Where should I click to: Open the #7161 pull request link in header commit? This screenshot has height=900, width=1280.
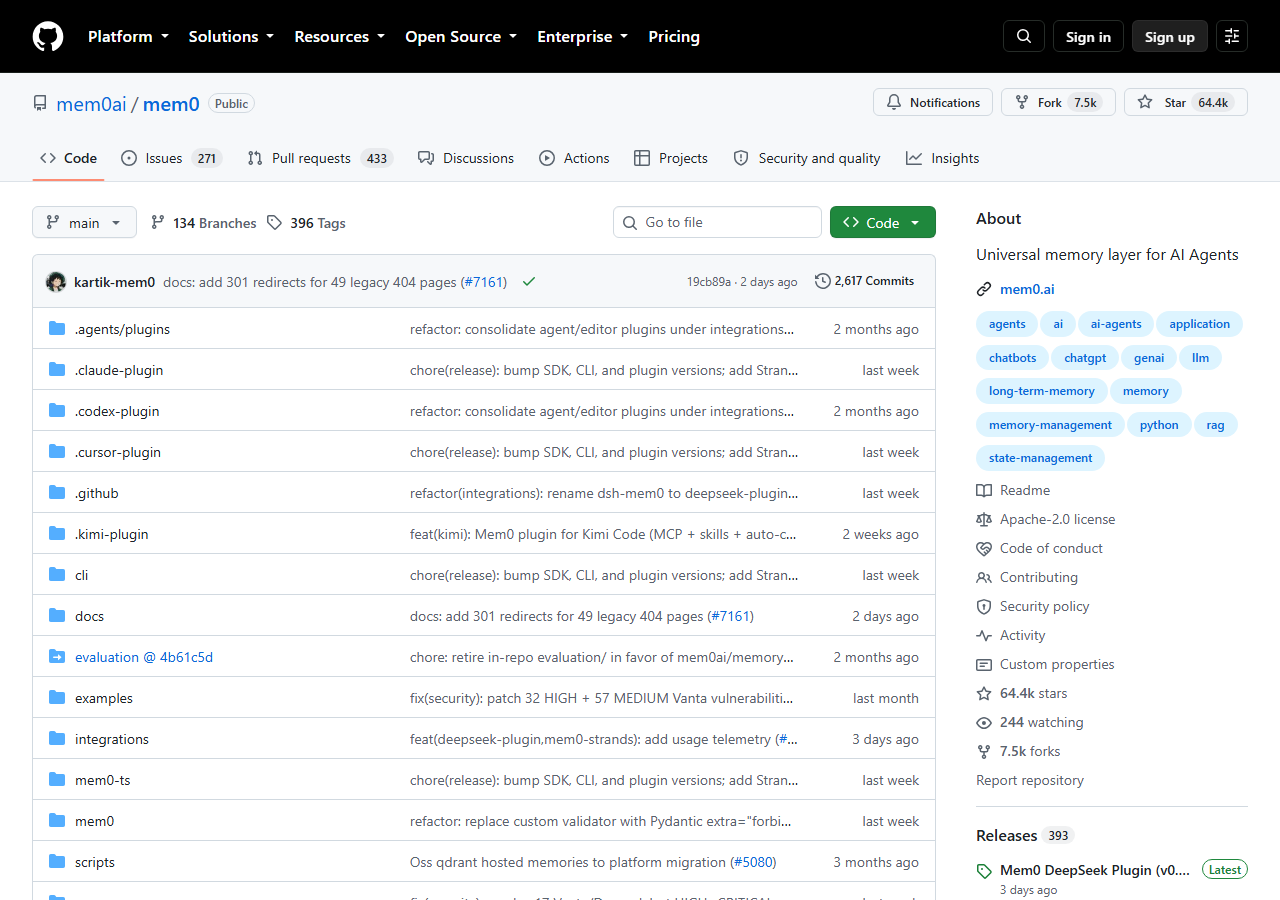[x=484, y=282]
